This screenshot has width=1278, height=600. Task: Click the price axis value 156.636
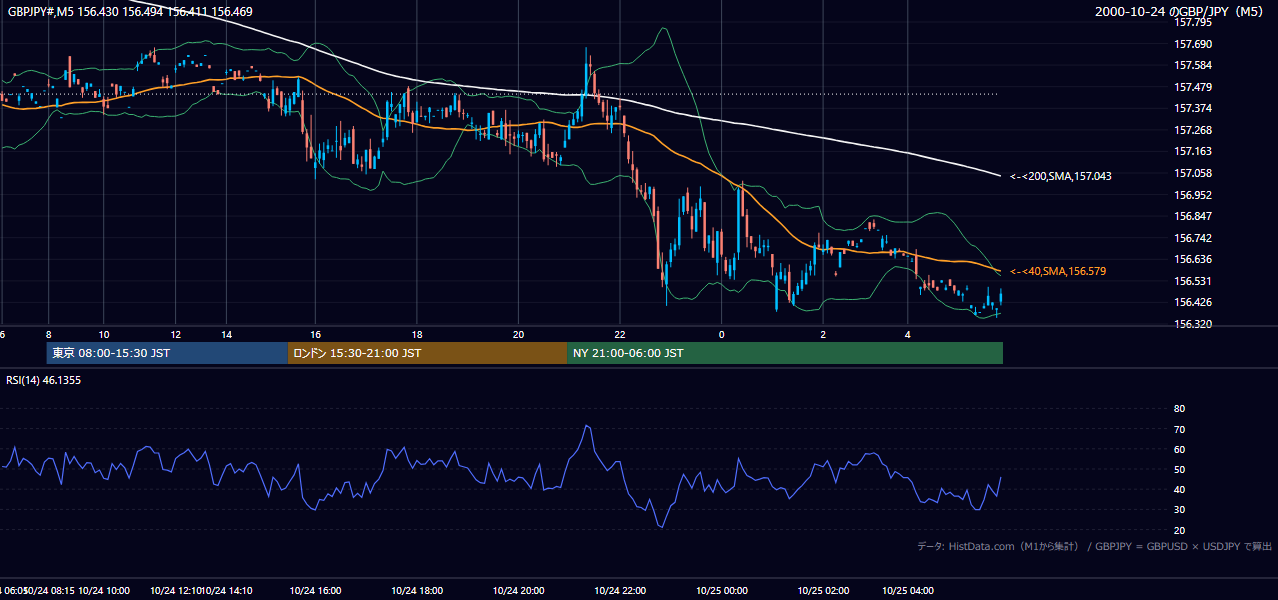tap(1193, 259)
